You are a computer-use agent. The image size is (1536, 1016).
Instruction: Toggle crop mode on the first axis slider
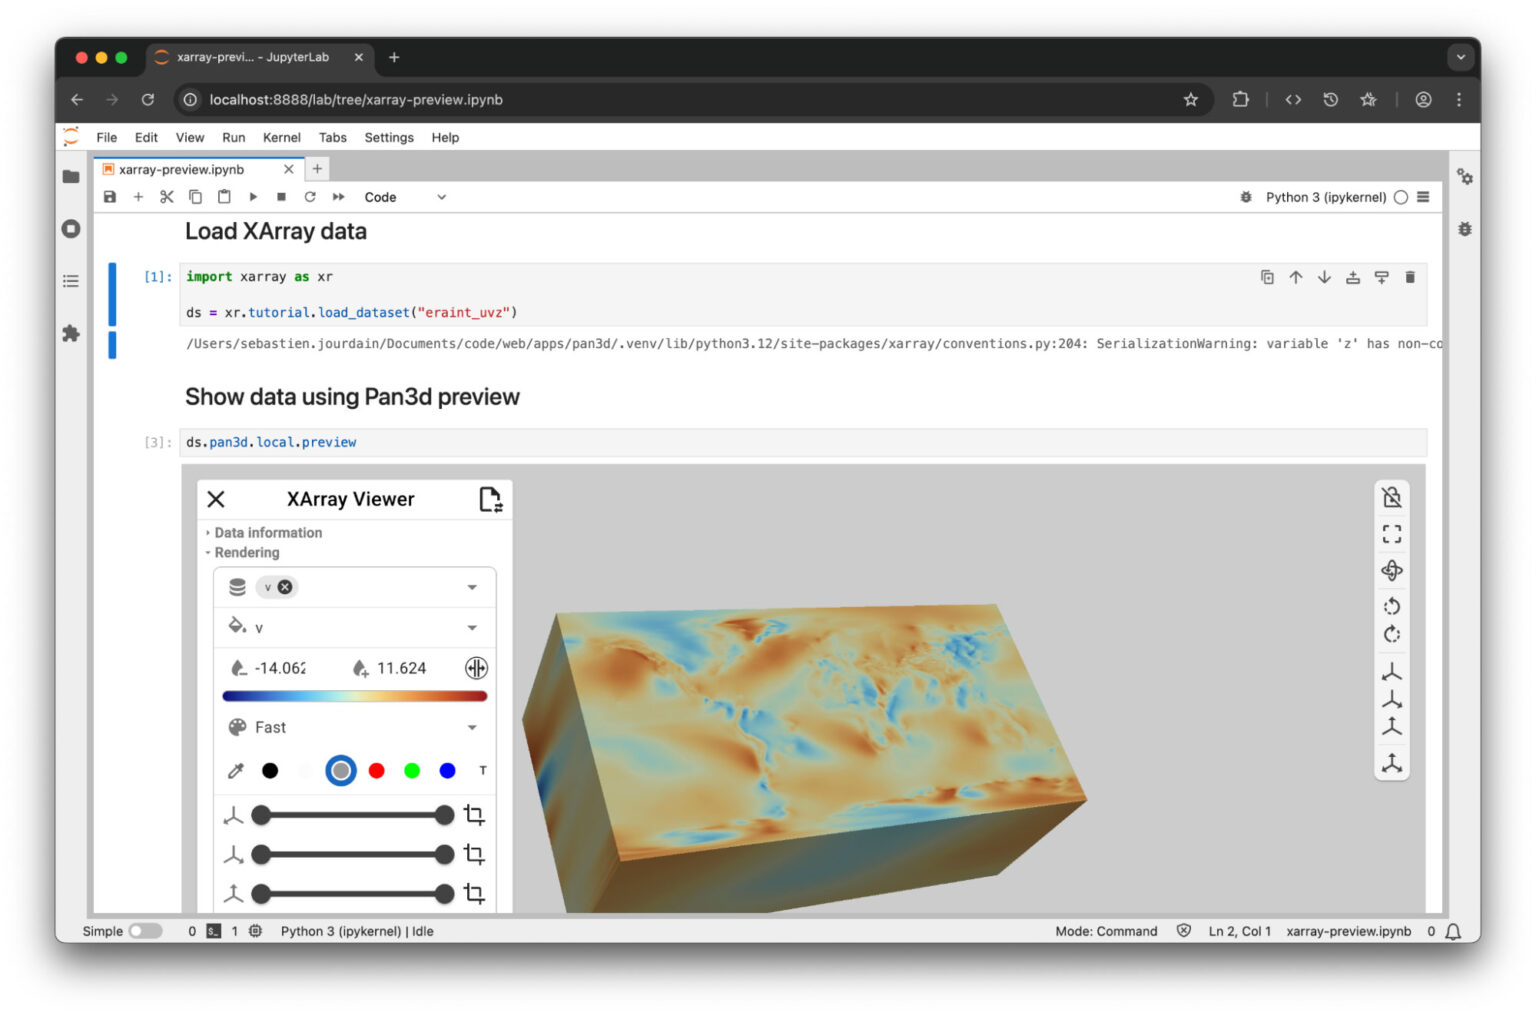474,815
